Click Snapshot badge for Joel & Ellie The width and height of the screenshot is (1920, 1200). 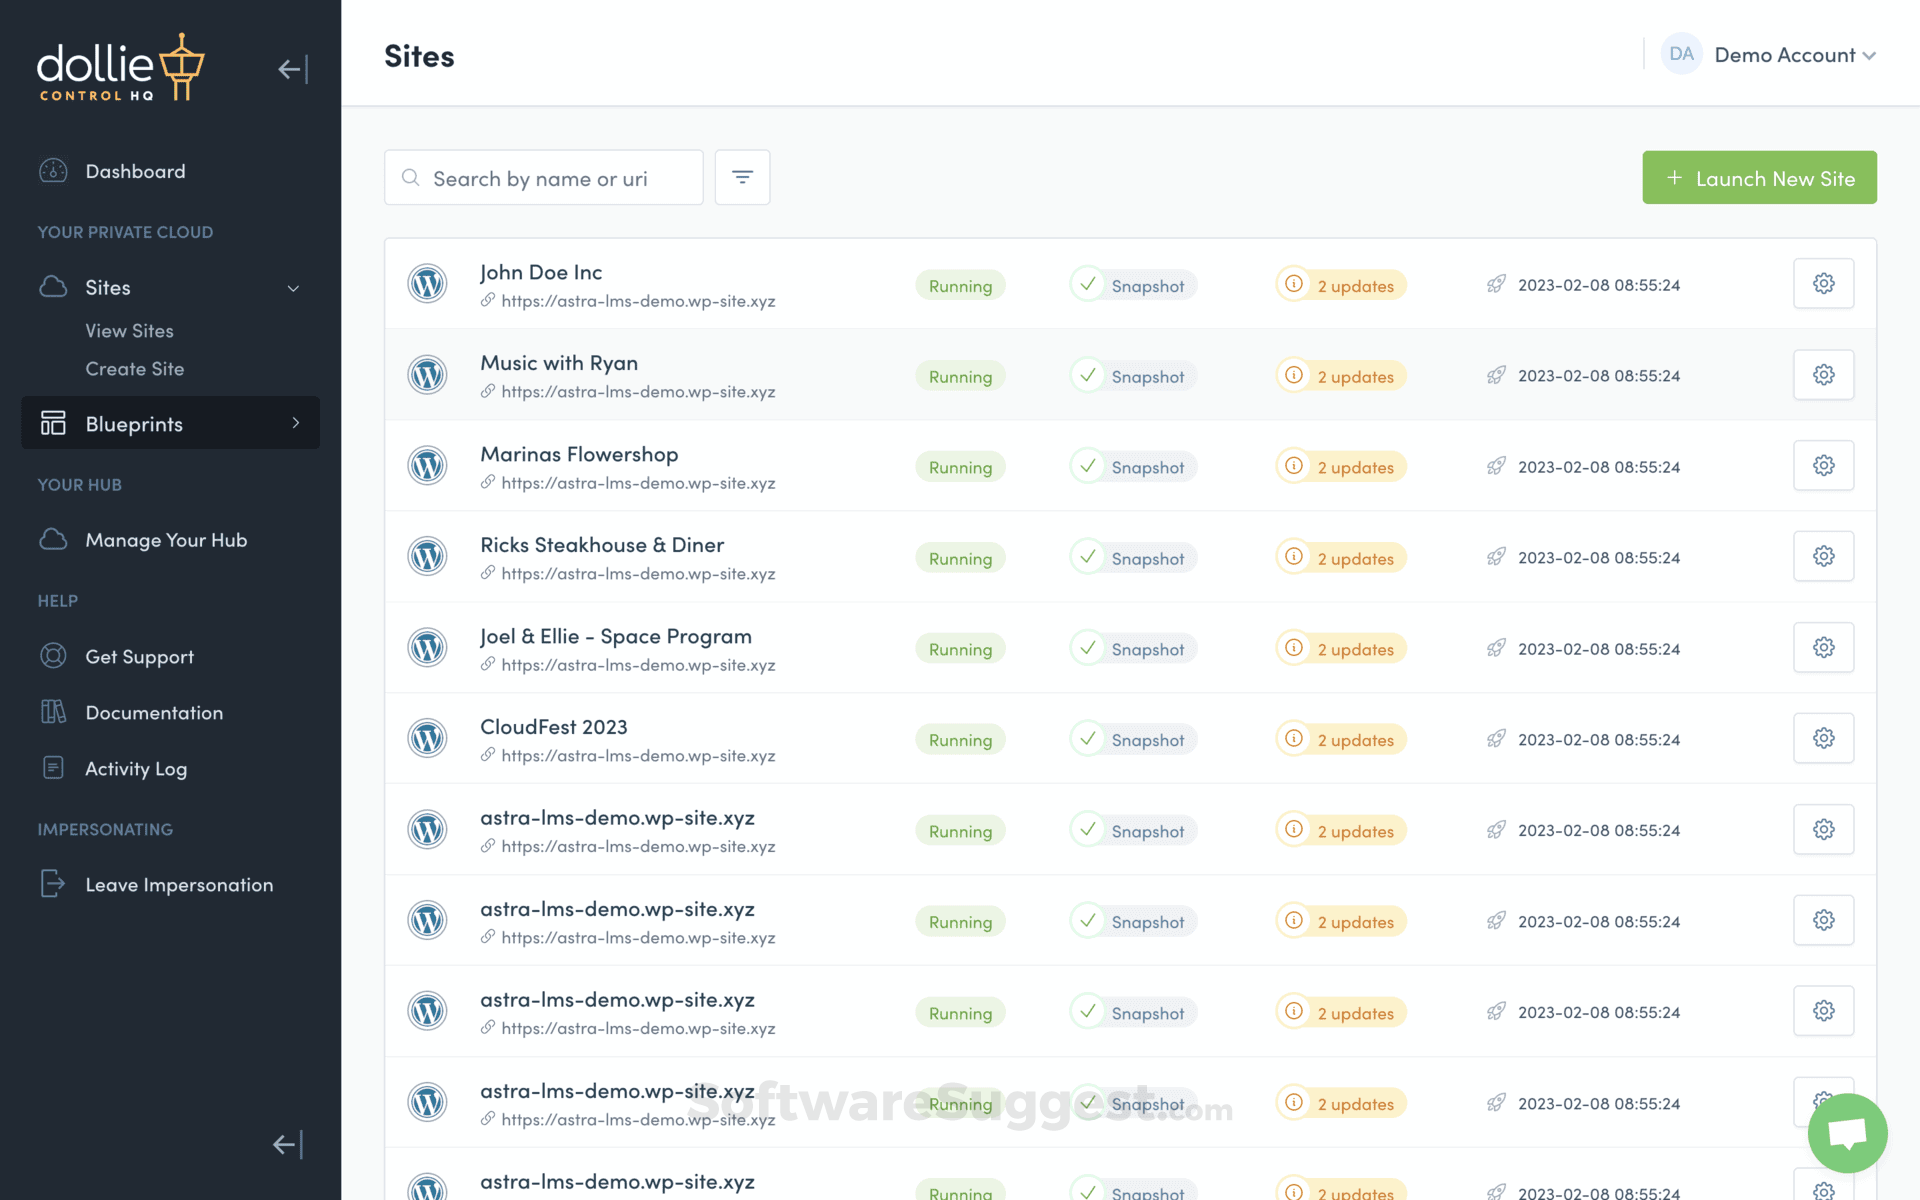pyautogui.click(x=1134, y=649)
